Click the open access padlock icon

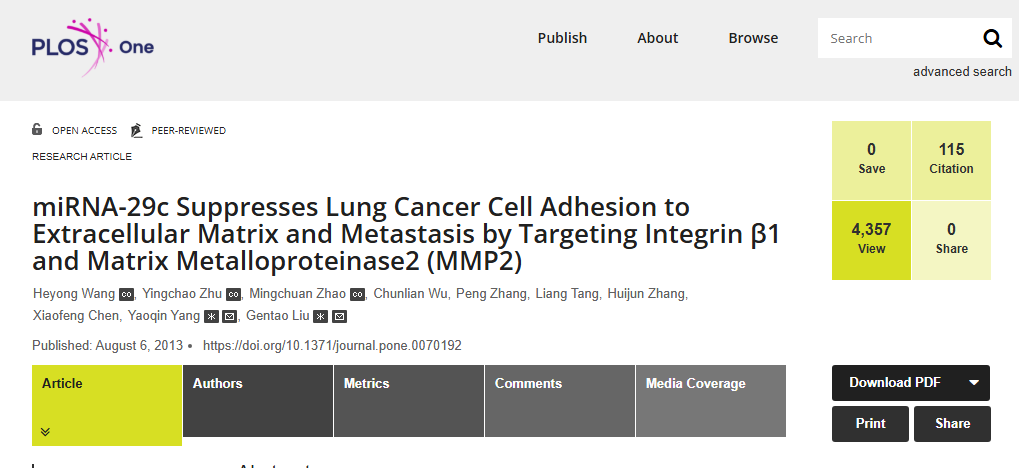pos(37,129)
